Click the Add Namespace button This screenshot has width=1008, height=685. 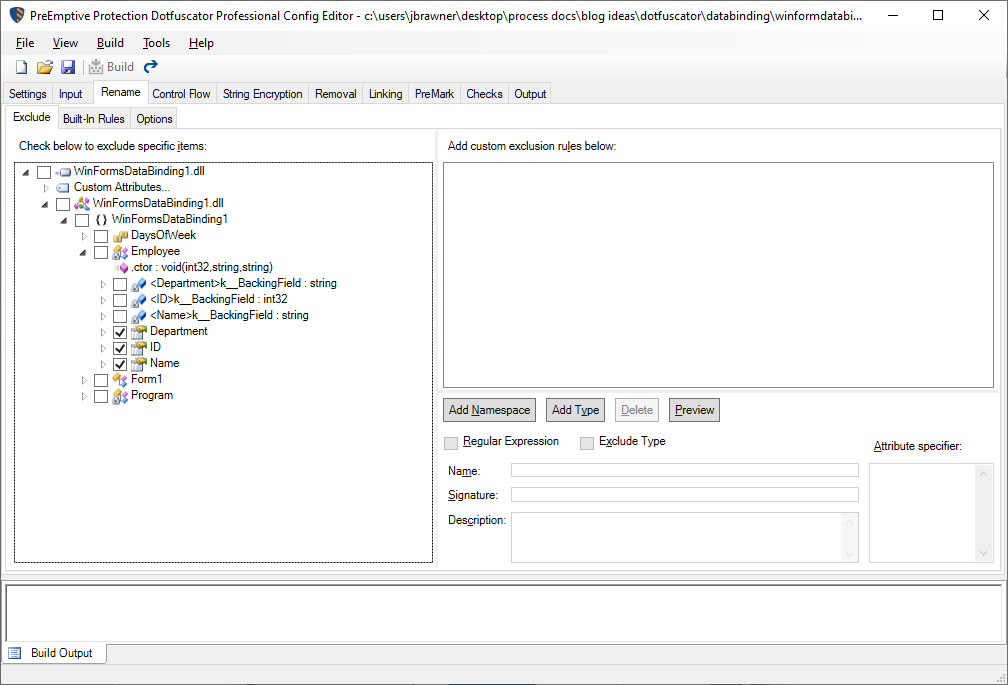(489, 410)
